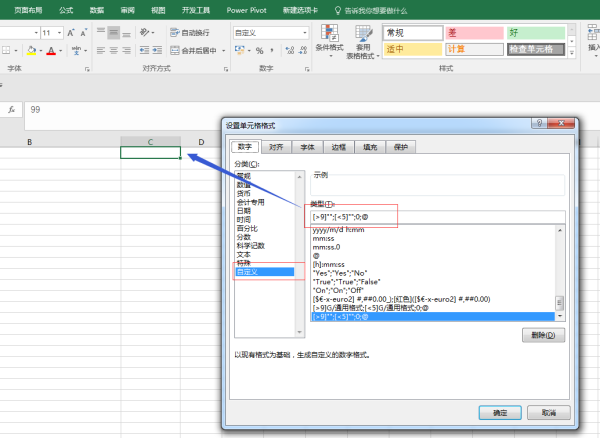This screenshot has width=600, height=438.
Task: Switch to the 保护 tab in dialog
Action: (400, 146)
